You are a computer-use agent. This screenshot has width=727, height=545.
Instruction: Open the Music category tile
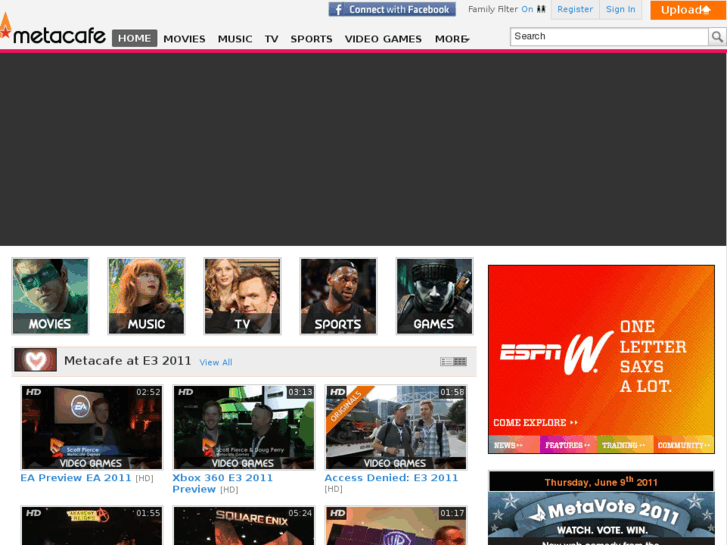[146, 296]
